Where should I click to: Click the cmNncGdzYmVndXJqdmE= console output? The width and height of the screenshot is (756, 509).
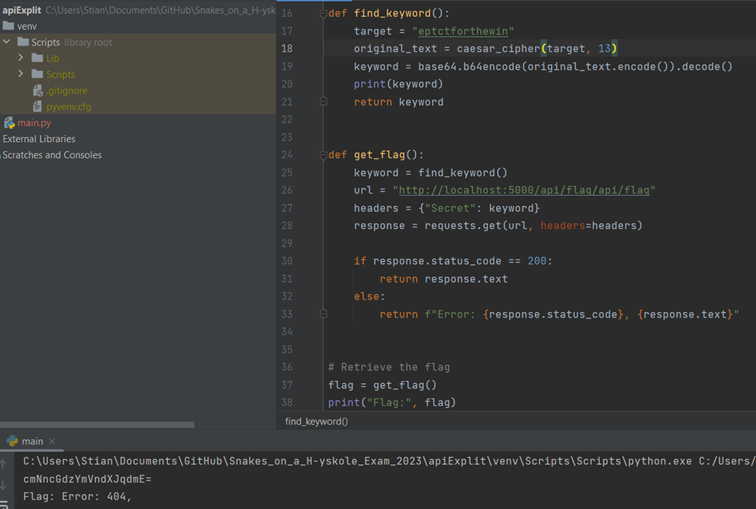87,479
